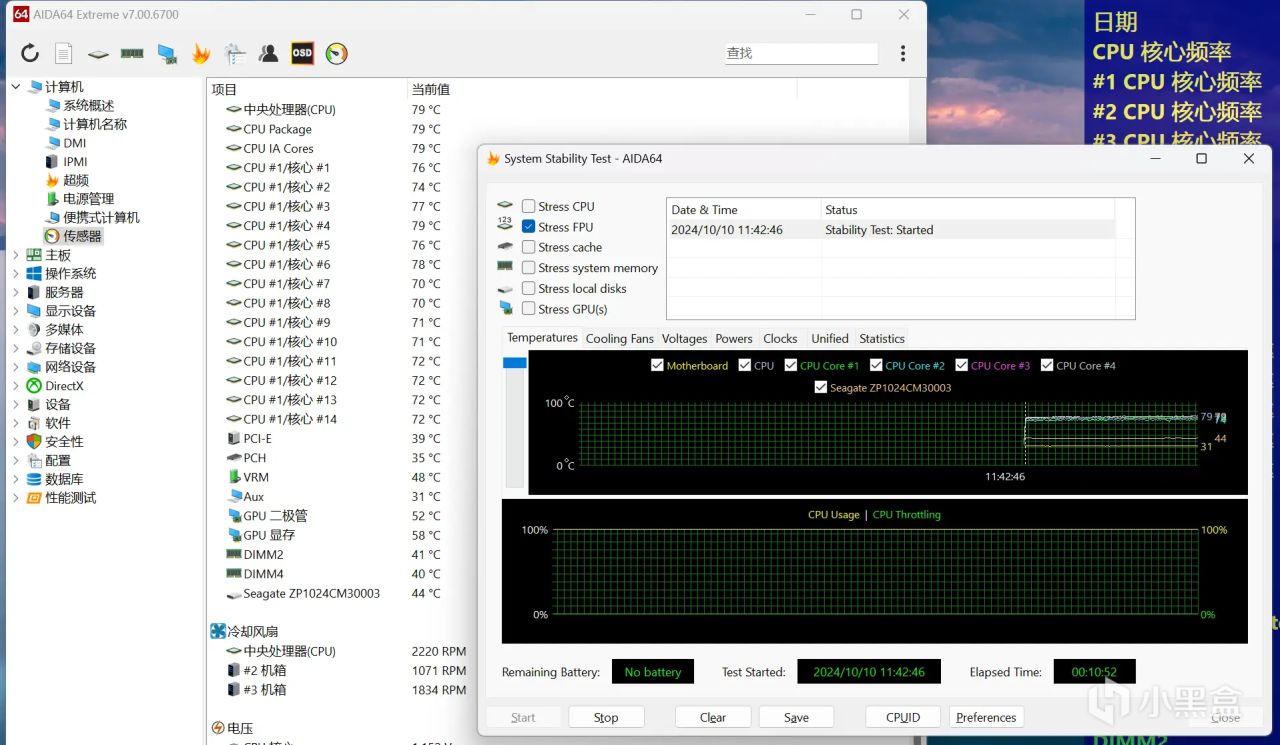Open the OSD panel toolbar icon
Viewport: 1280px width, 745px height.
point(302,54)
